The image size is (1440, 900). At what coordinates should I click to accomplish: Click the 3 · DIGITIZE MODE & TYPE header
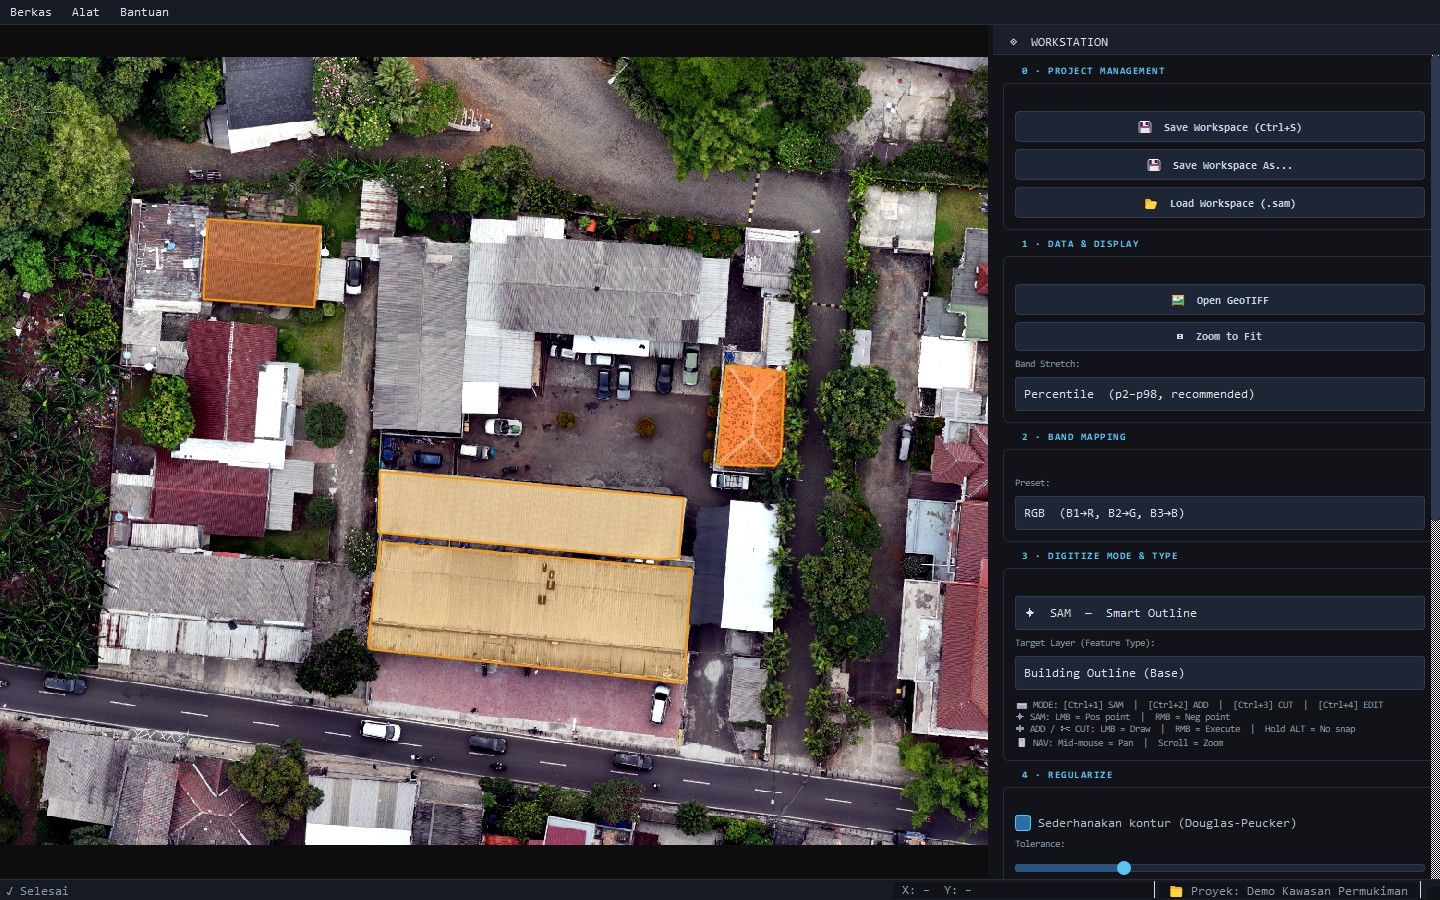click(x=1099, y=556)
